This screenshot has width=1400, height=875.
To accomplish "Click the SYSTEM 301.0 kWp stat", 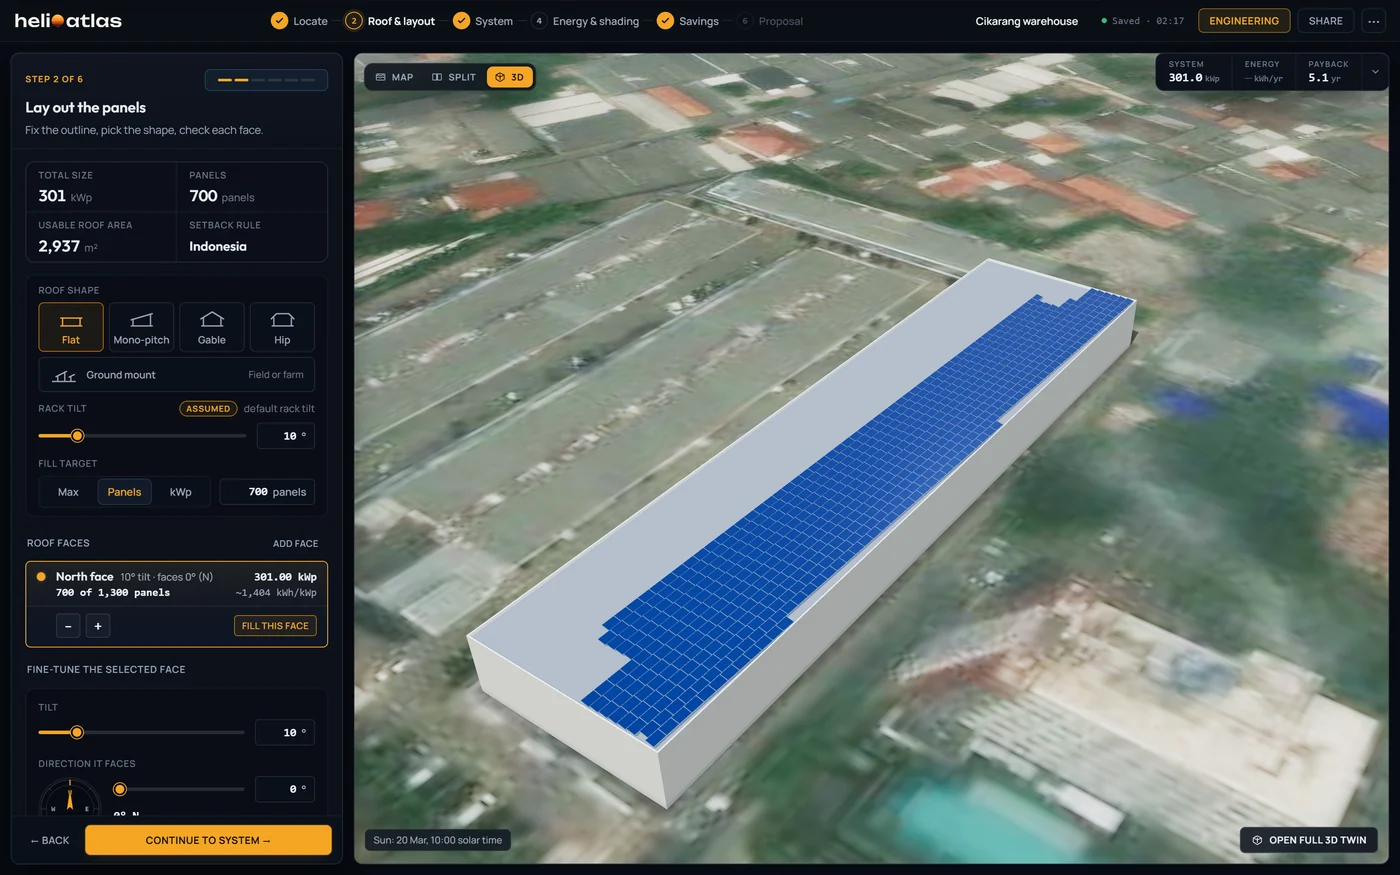I will (x=1194, y=72).
